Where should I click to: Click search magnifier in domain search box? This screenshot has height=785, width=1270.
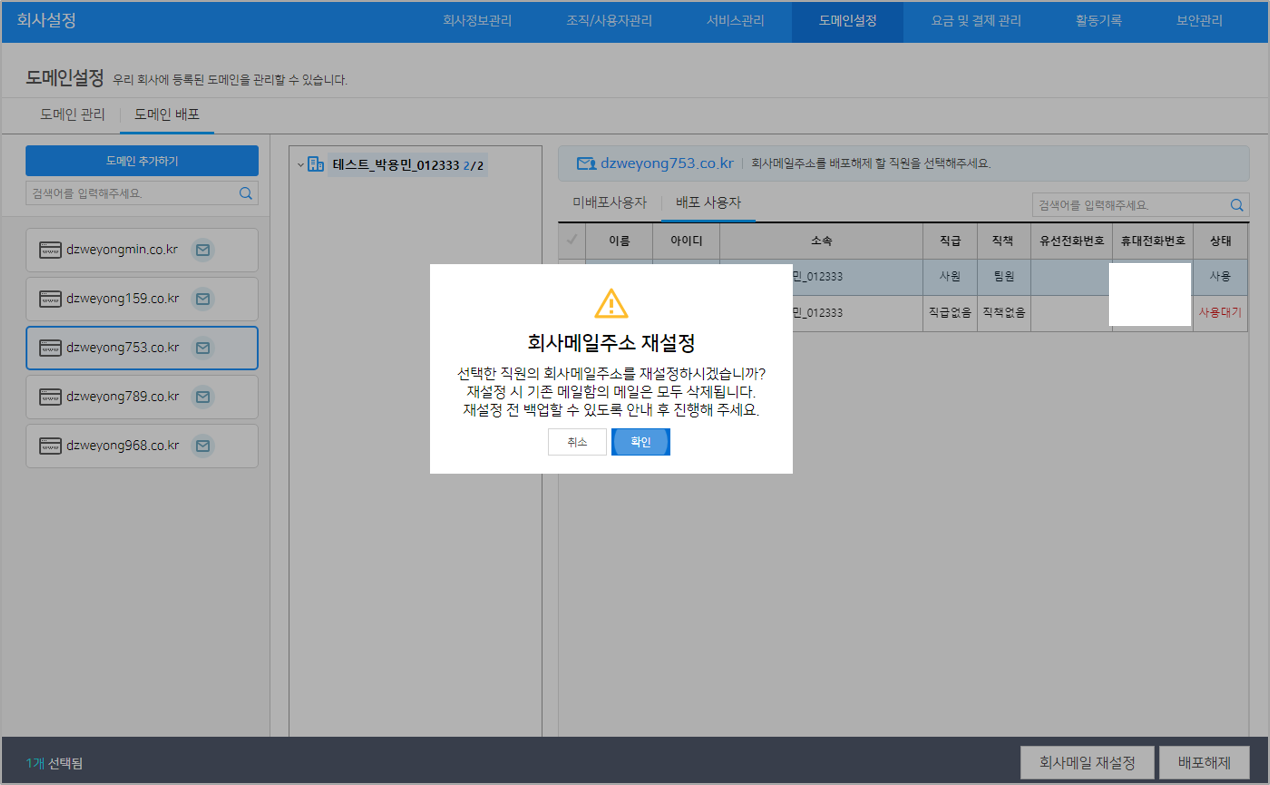(246, 194)
